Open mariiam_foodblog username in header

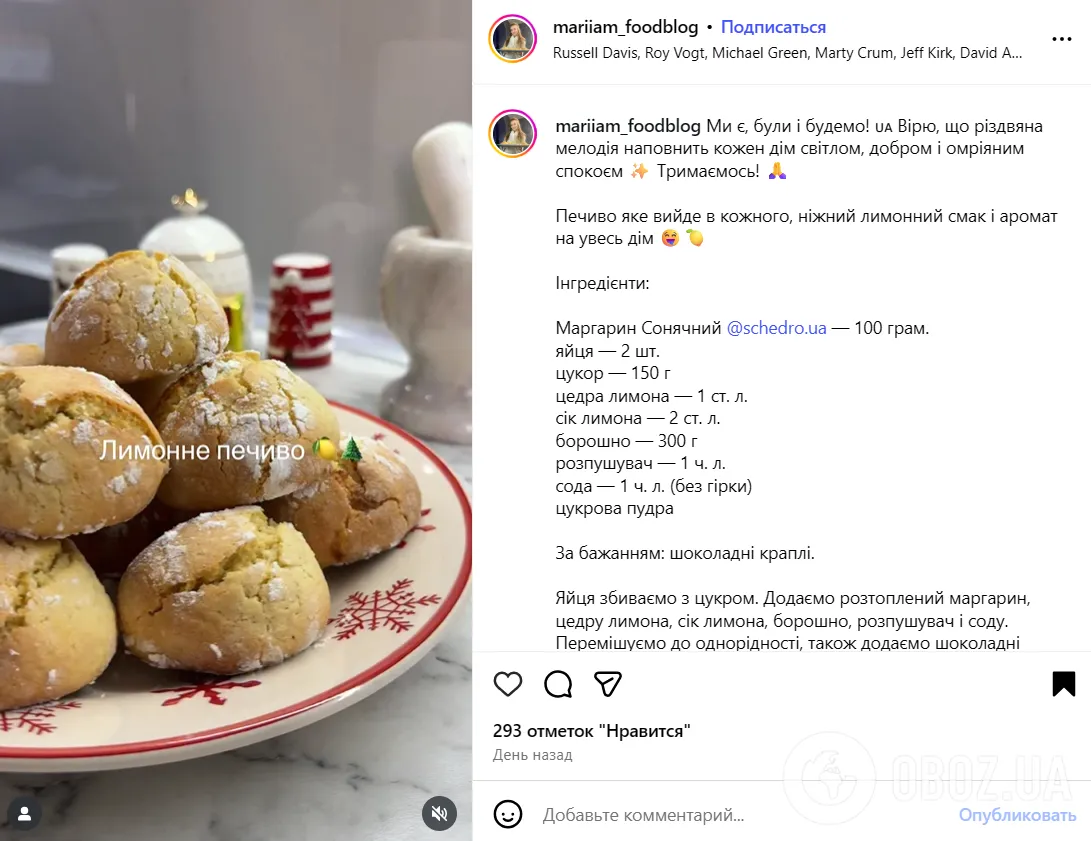click(625, 27)
